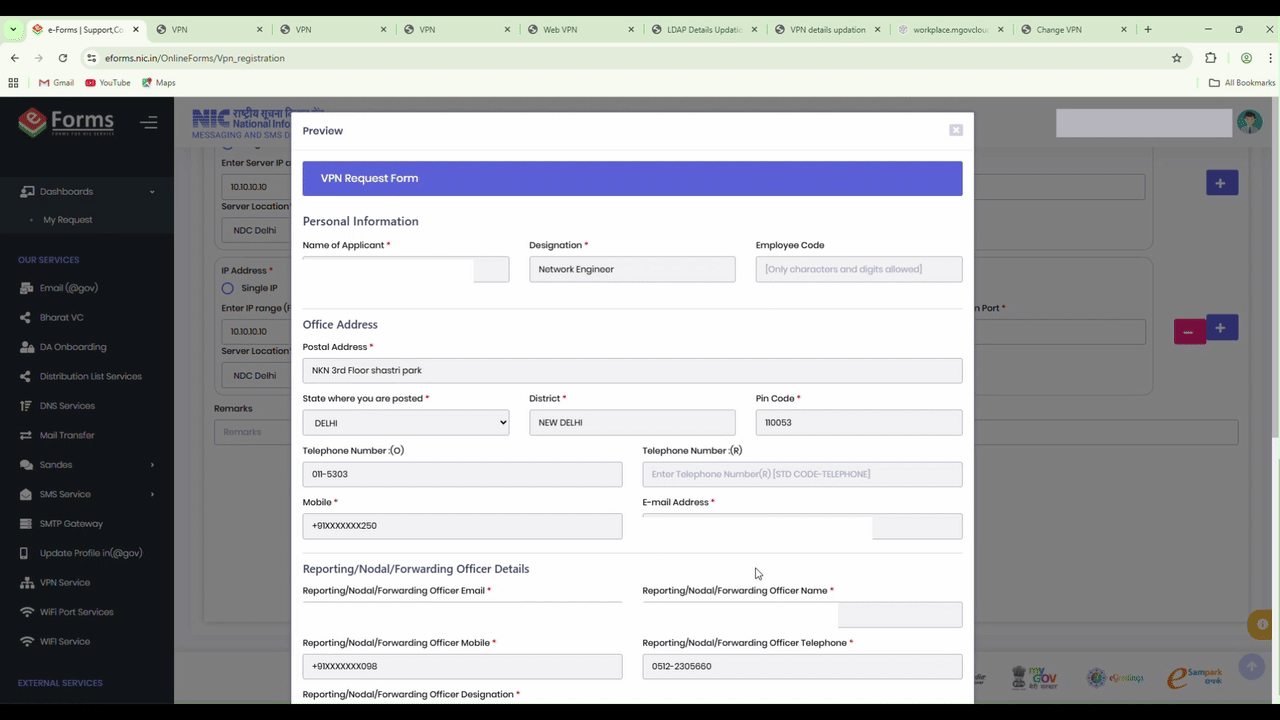Screen dimensions: 1280x720
Task: Click the DA Onboarding sidebar icon
Action: 27,346
